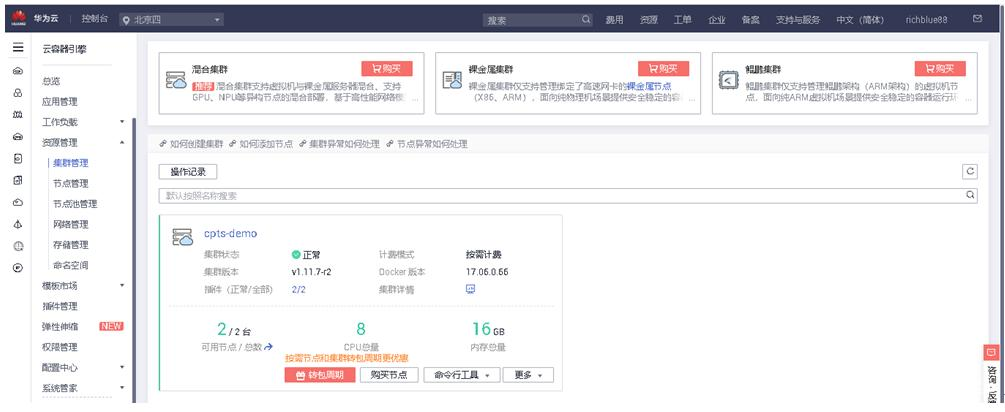
Task: Click the 操作记录 button
Action: pos(188,171)
